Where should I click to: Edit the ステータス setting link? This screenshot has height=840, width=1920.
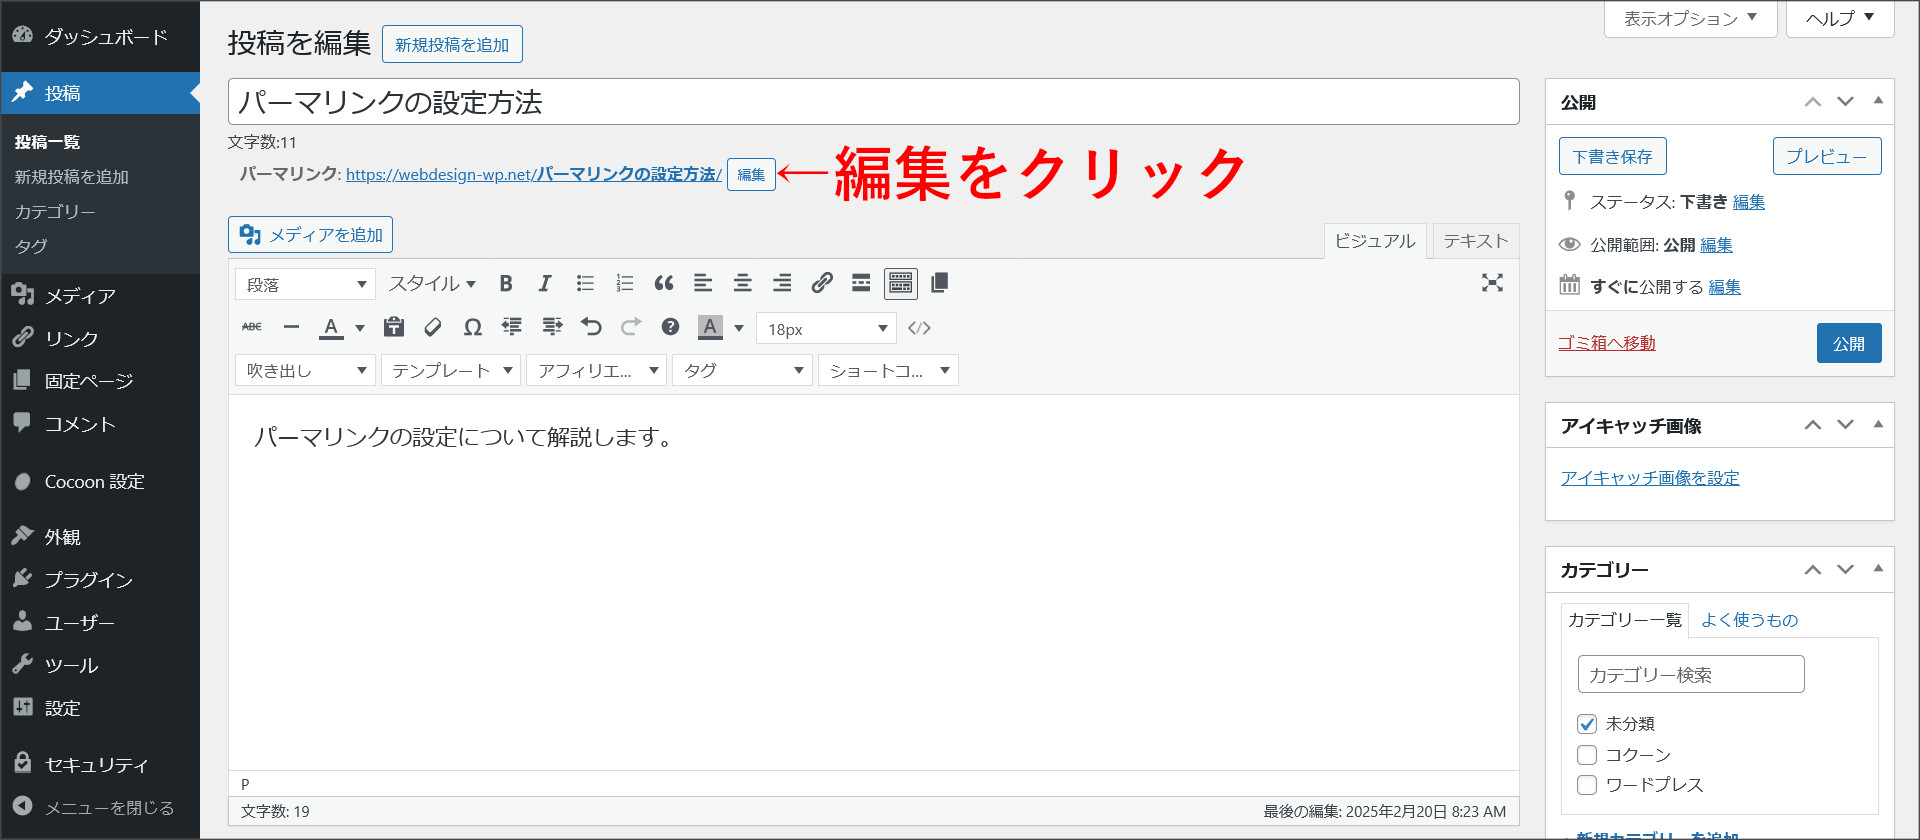pos(1749,202)
